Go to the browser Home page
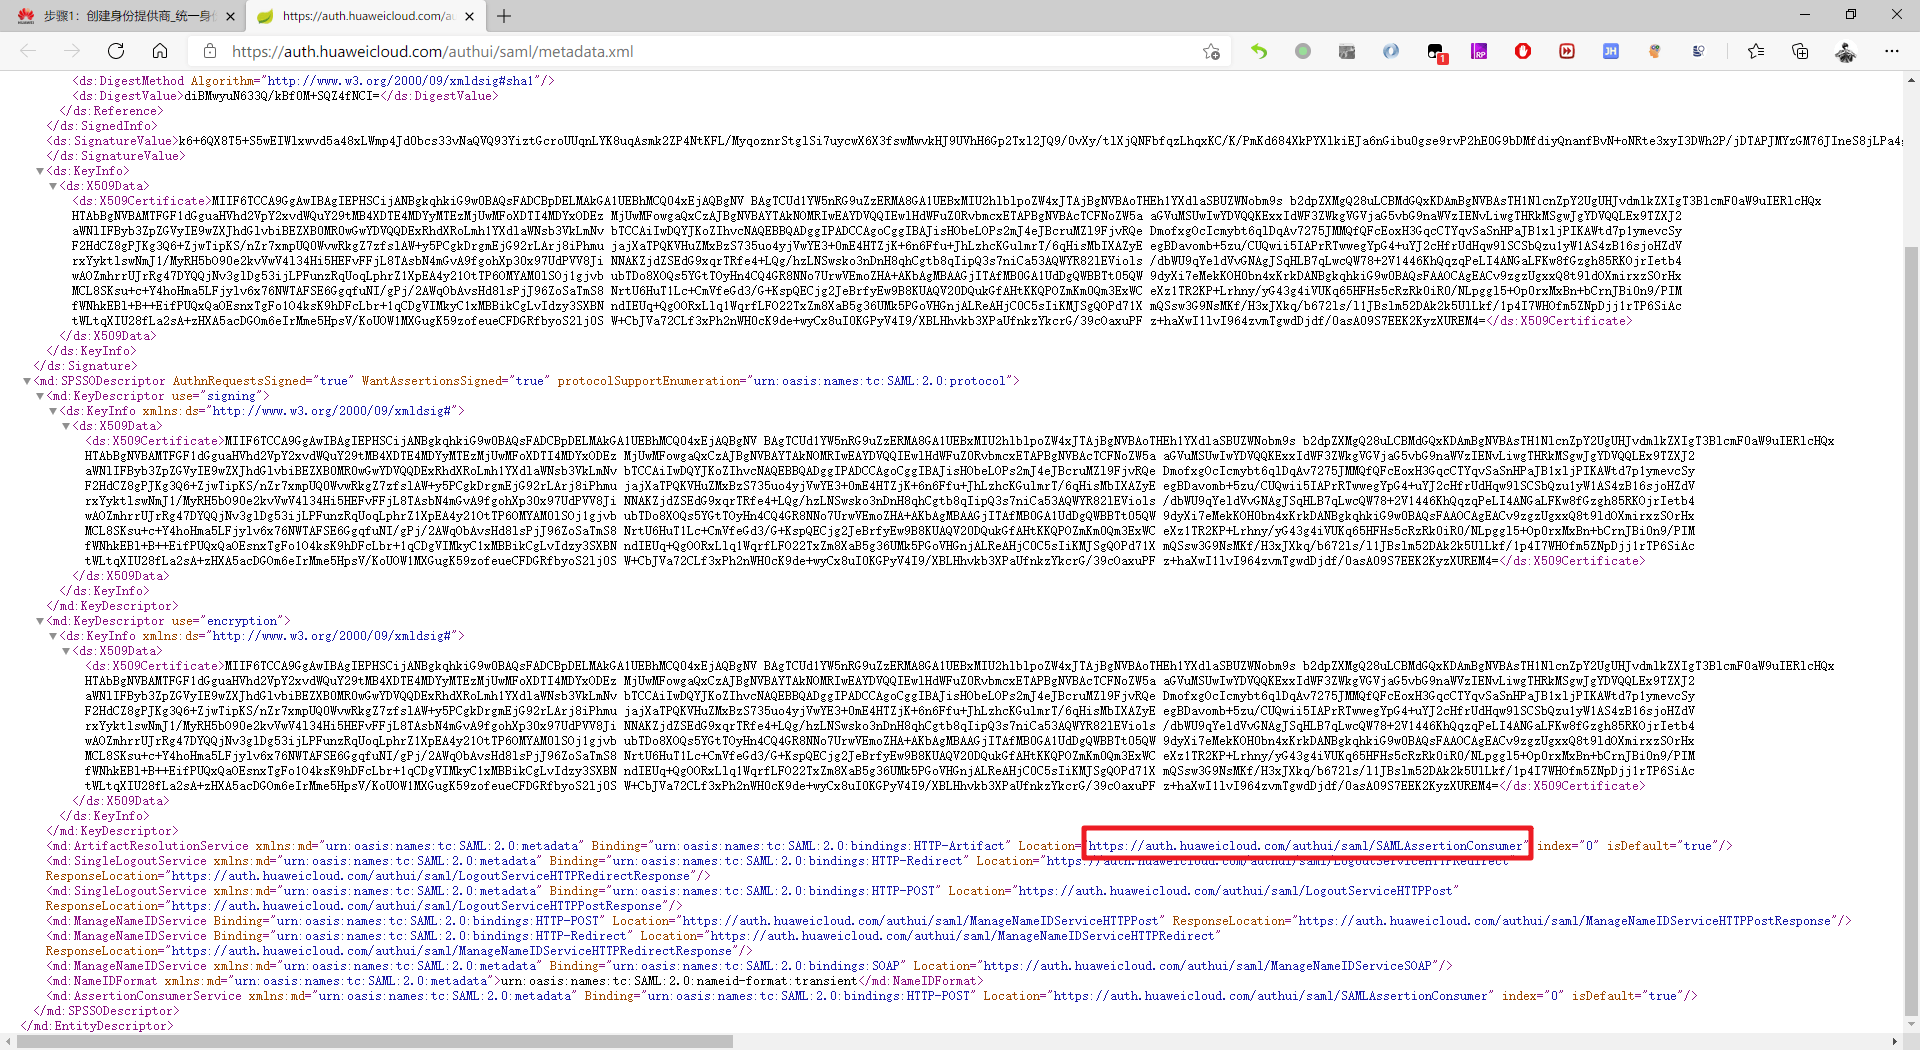Image resolution: width=1920 pixels, height=1050 pixels. pyautogui.click(x=160, y=51)
